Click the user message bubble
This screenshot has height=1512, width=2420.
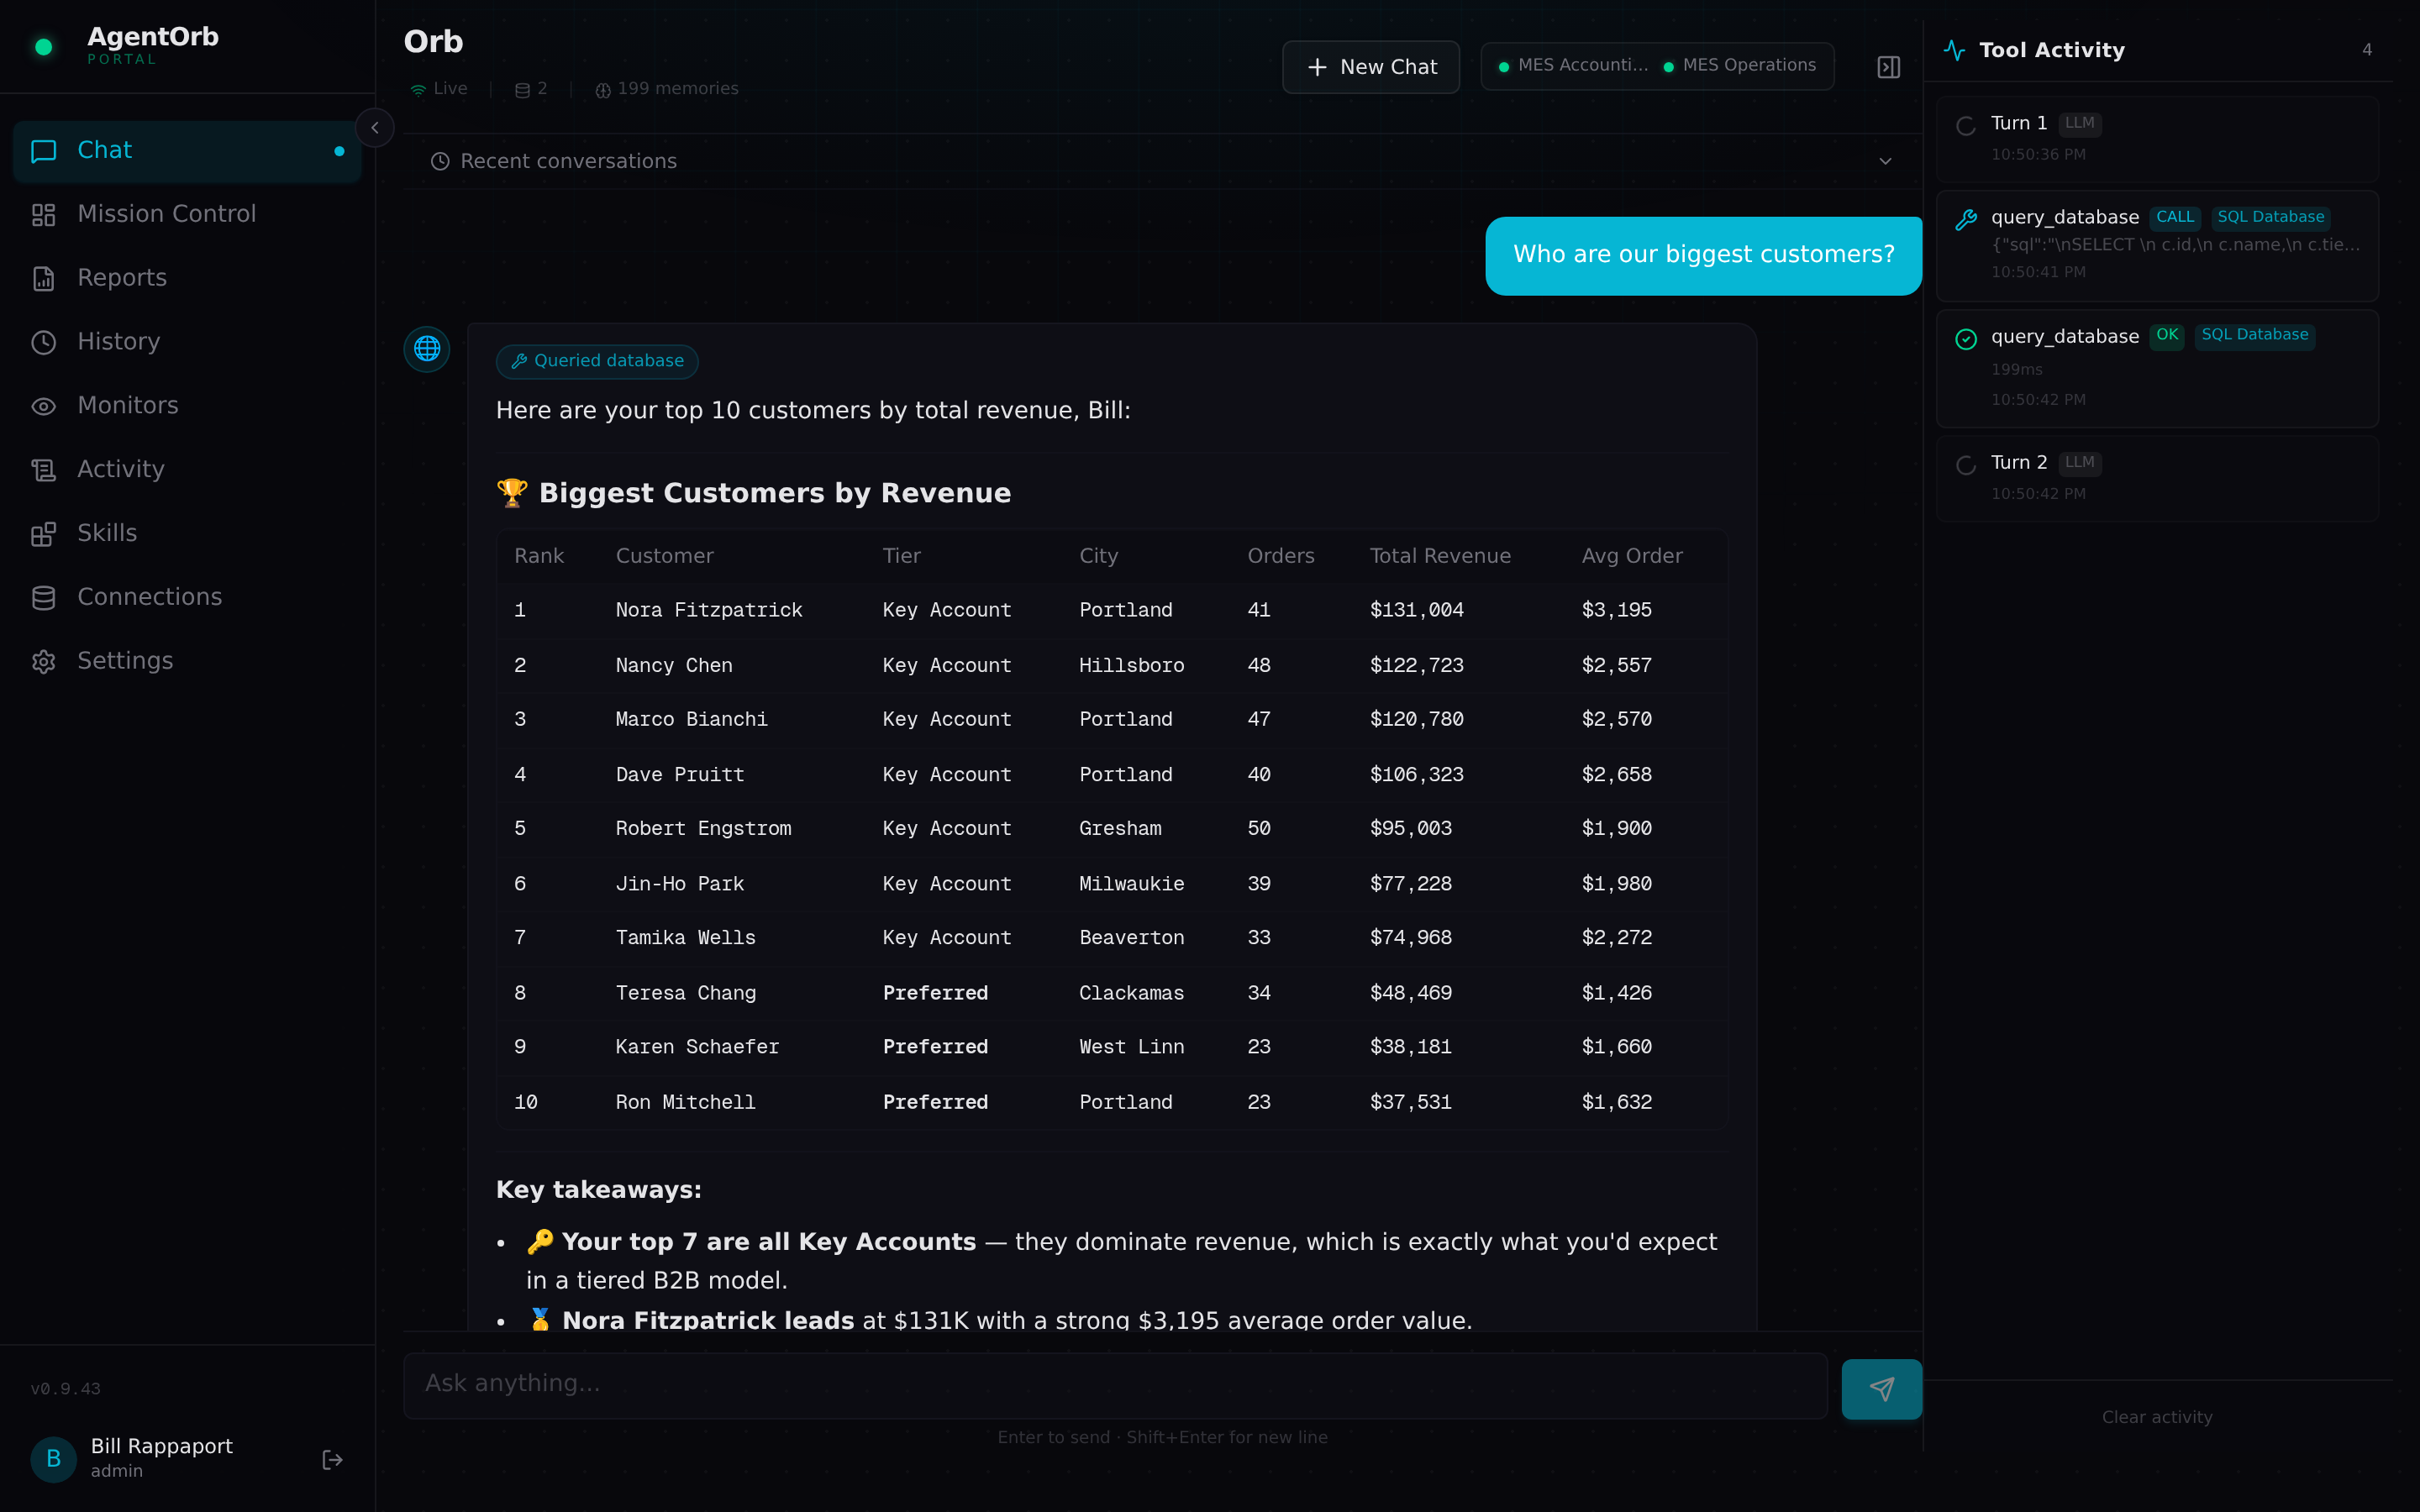pyautogui.click(x=1703, y=255)
